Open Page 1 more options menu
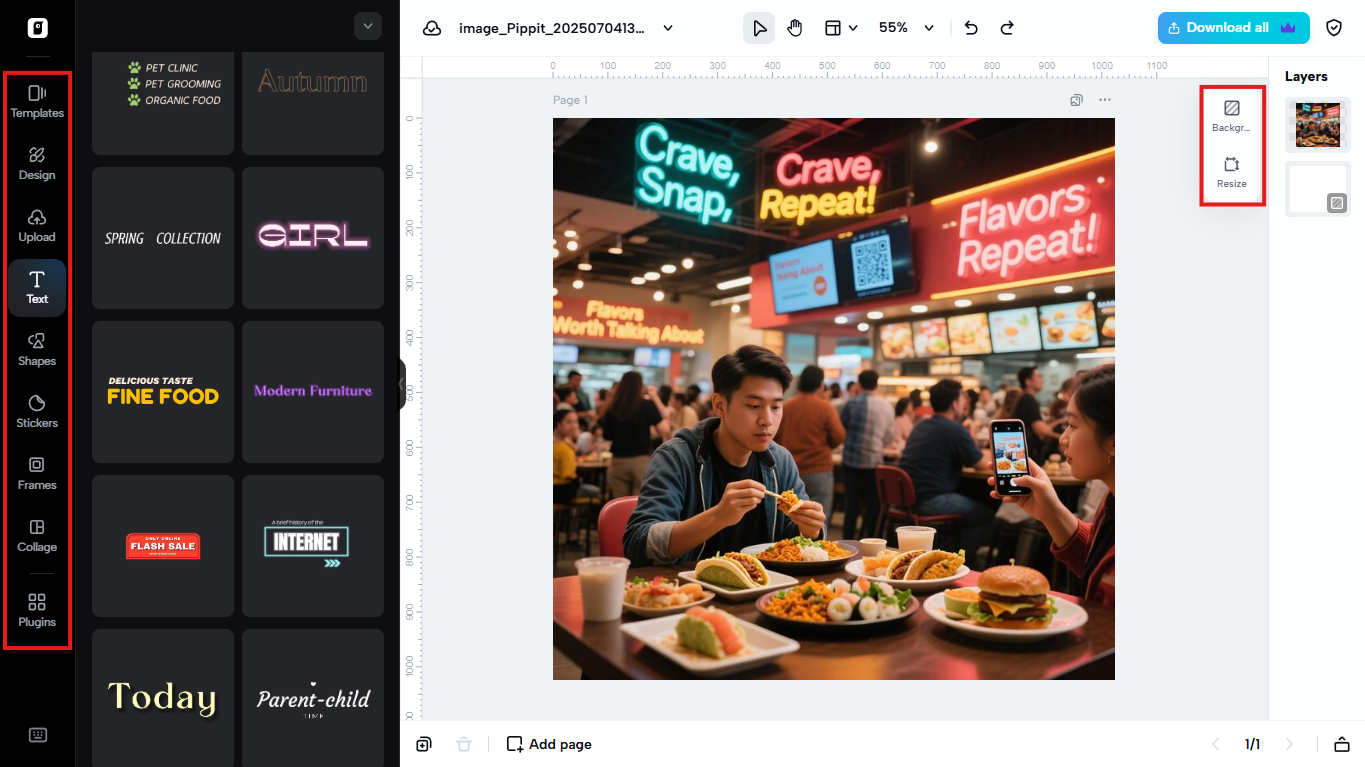This screenshot has width=1365, height=767. 1105,100
